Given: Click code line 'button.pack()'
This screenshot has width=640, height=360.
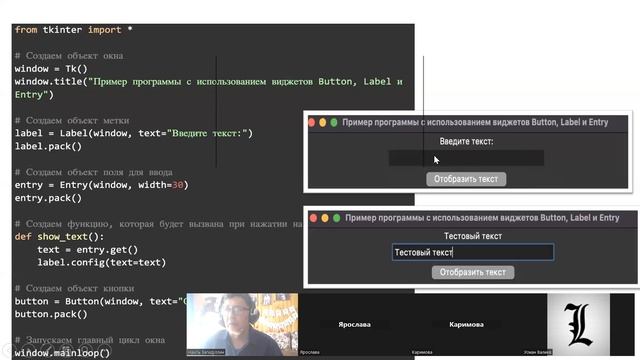Looking at the screenshot, I should 51,314.
